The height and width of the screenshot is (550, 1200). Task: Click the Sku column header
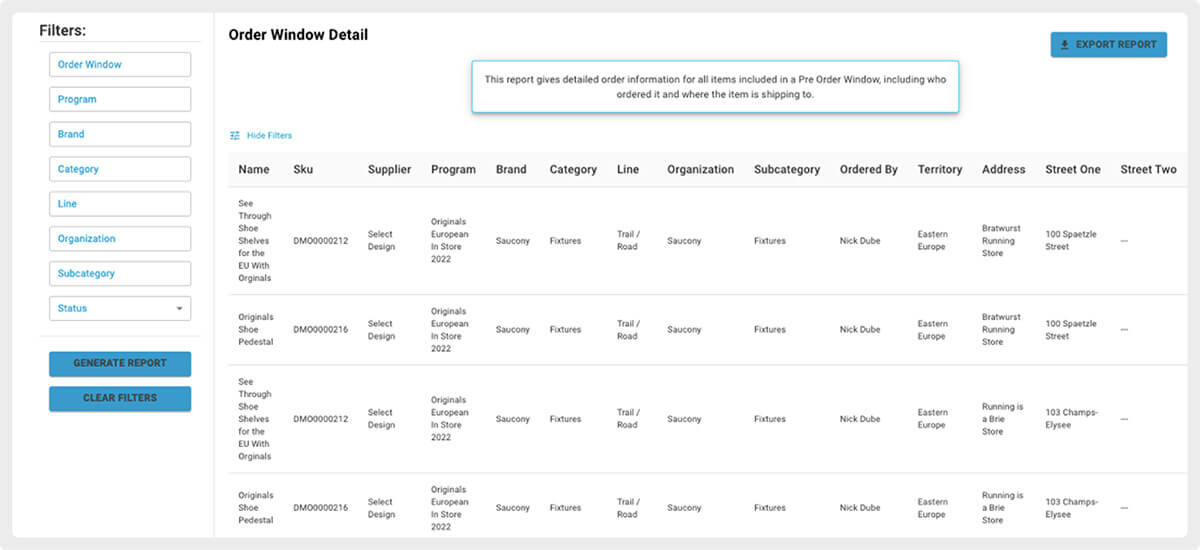click(x=303, y=170)
